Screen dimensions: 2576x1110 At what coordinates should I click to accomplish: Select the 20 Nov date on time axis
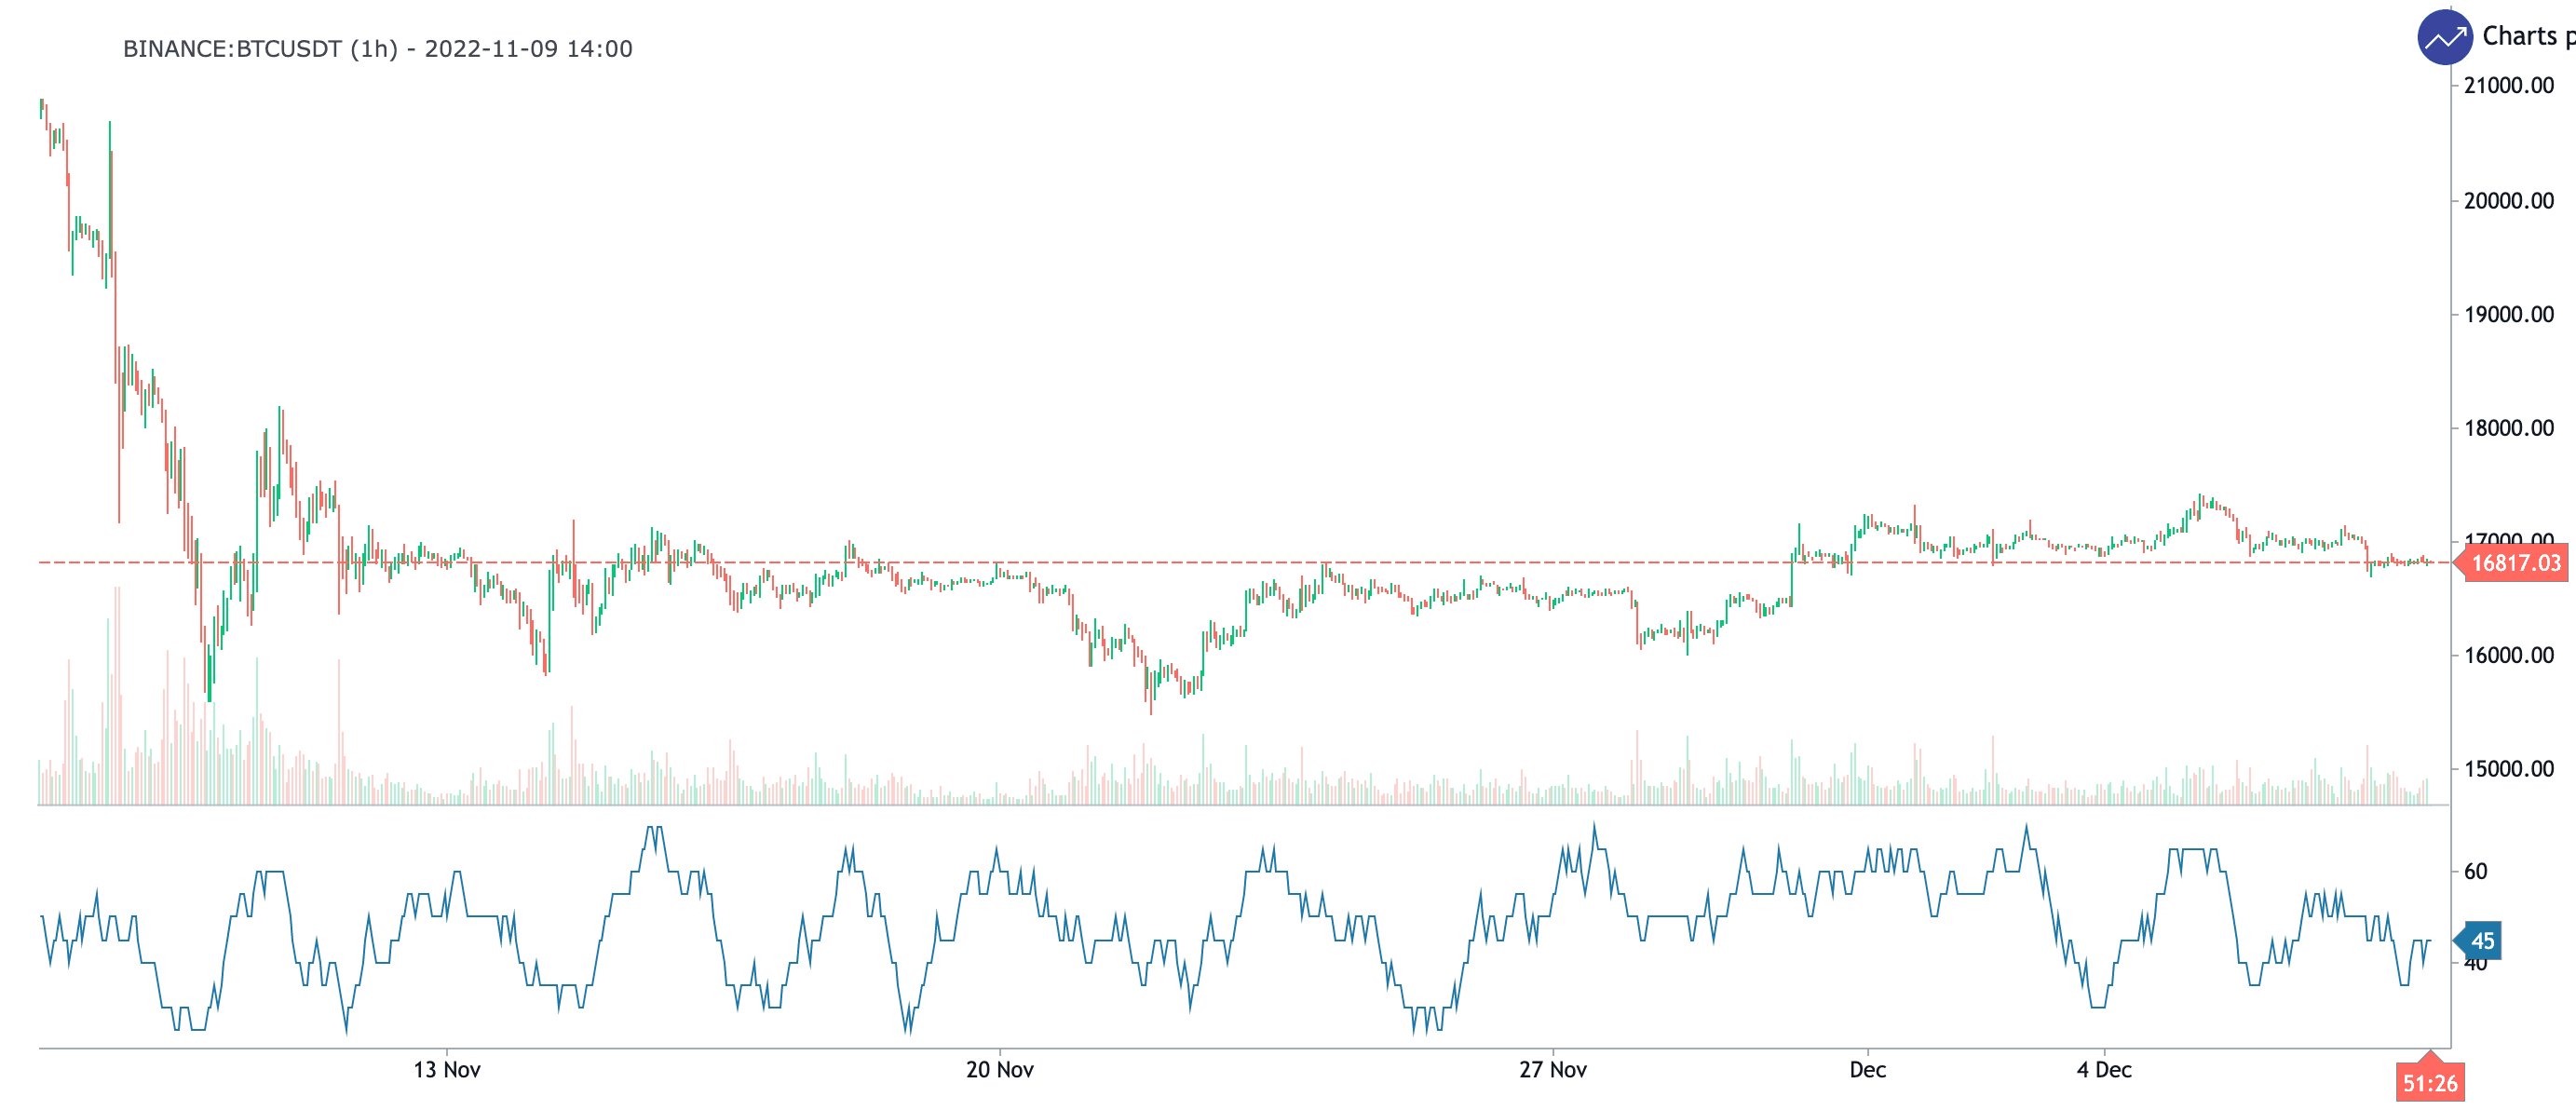(x=999, y=1070)
